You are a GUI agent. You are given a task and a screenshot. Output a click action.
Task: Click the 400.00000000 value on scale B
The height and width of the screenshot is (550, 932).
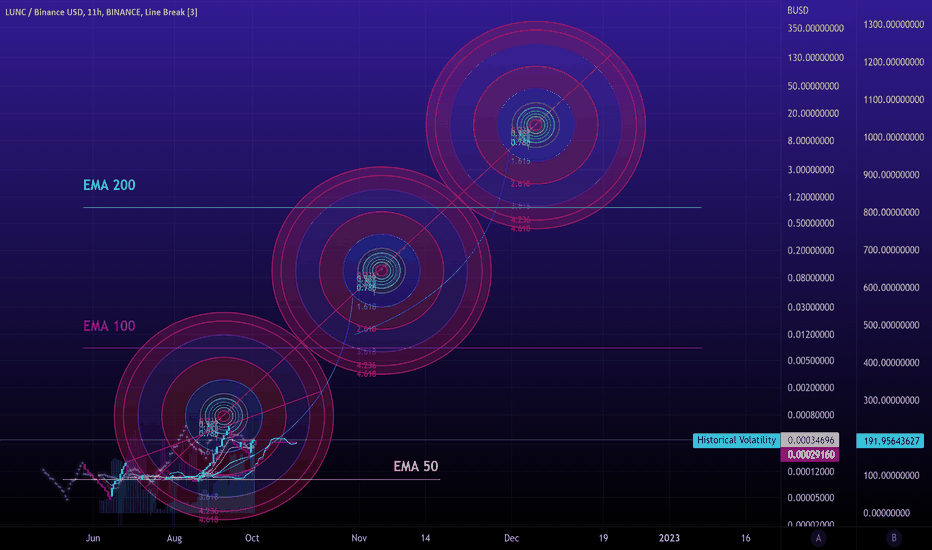[x=891, y=363]
